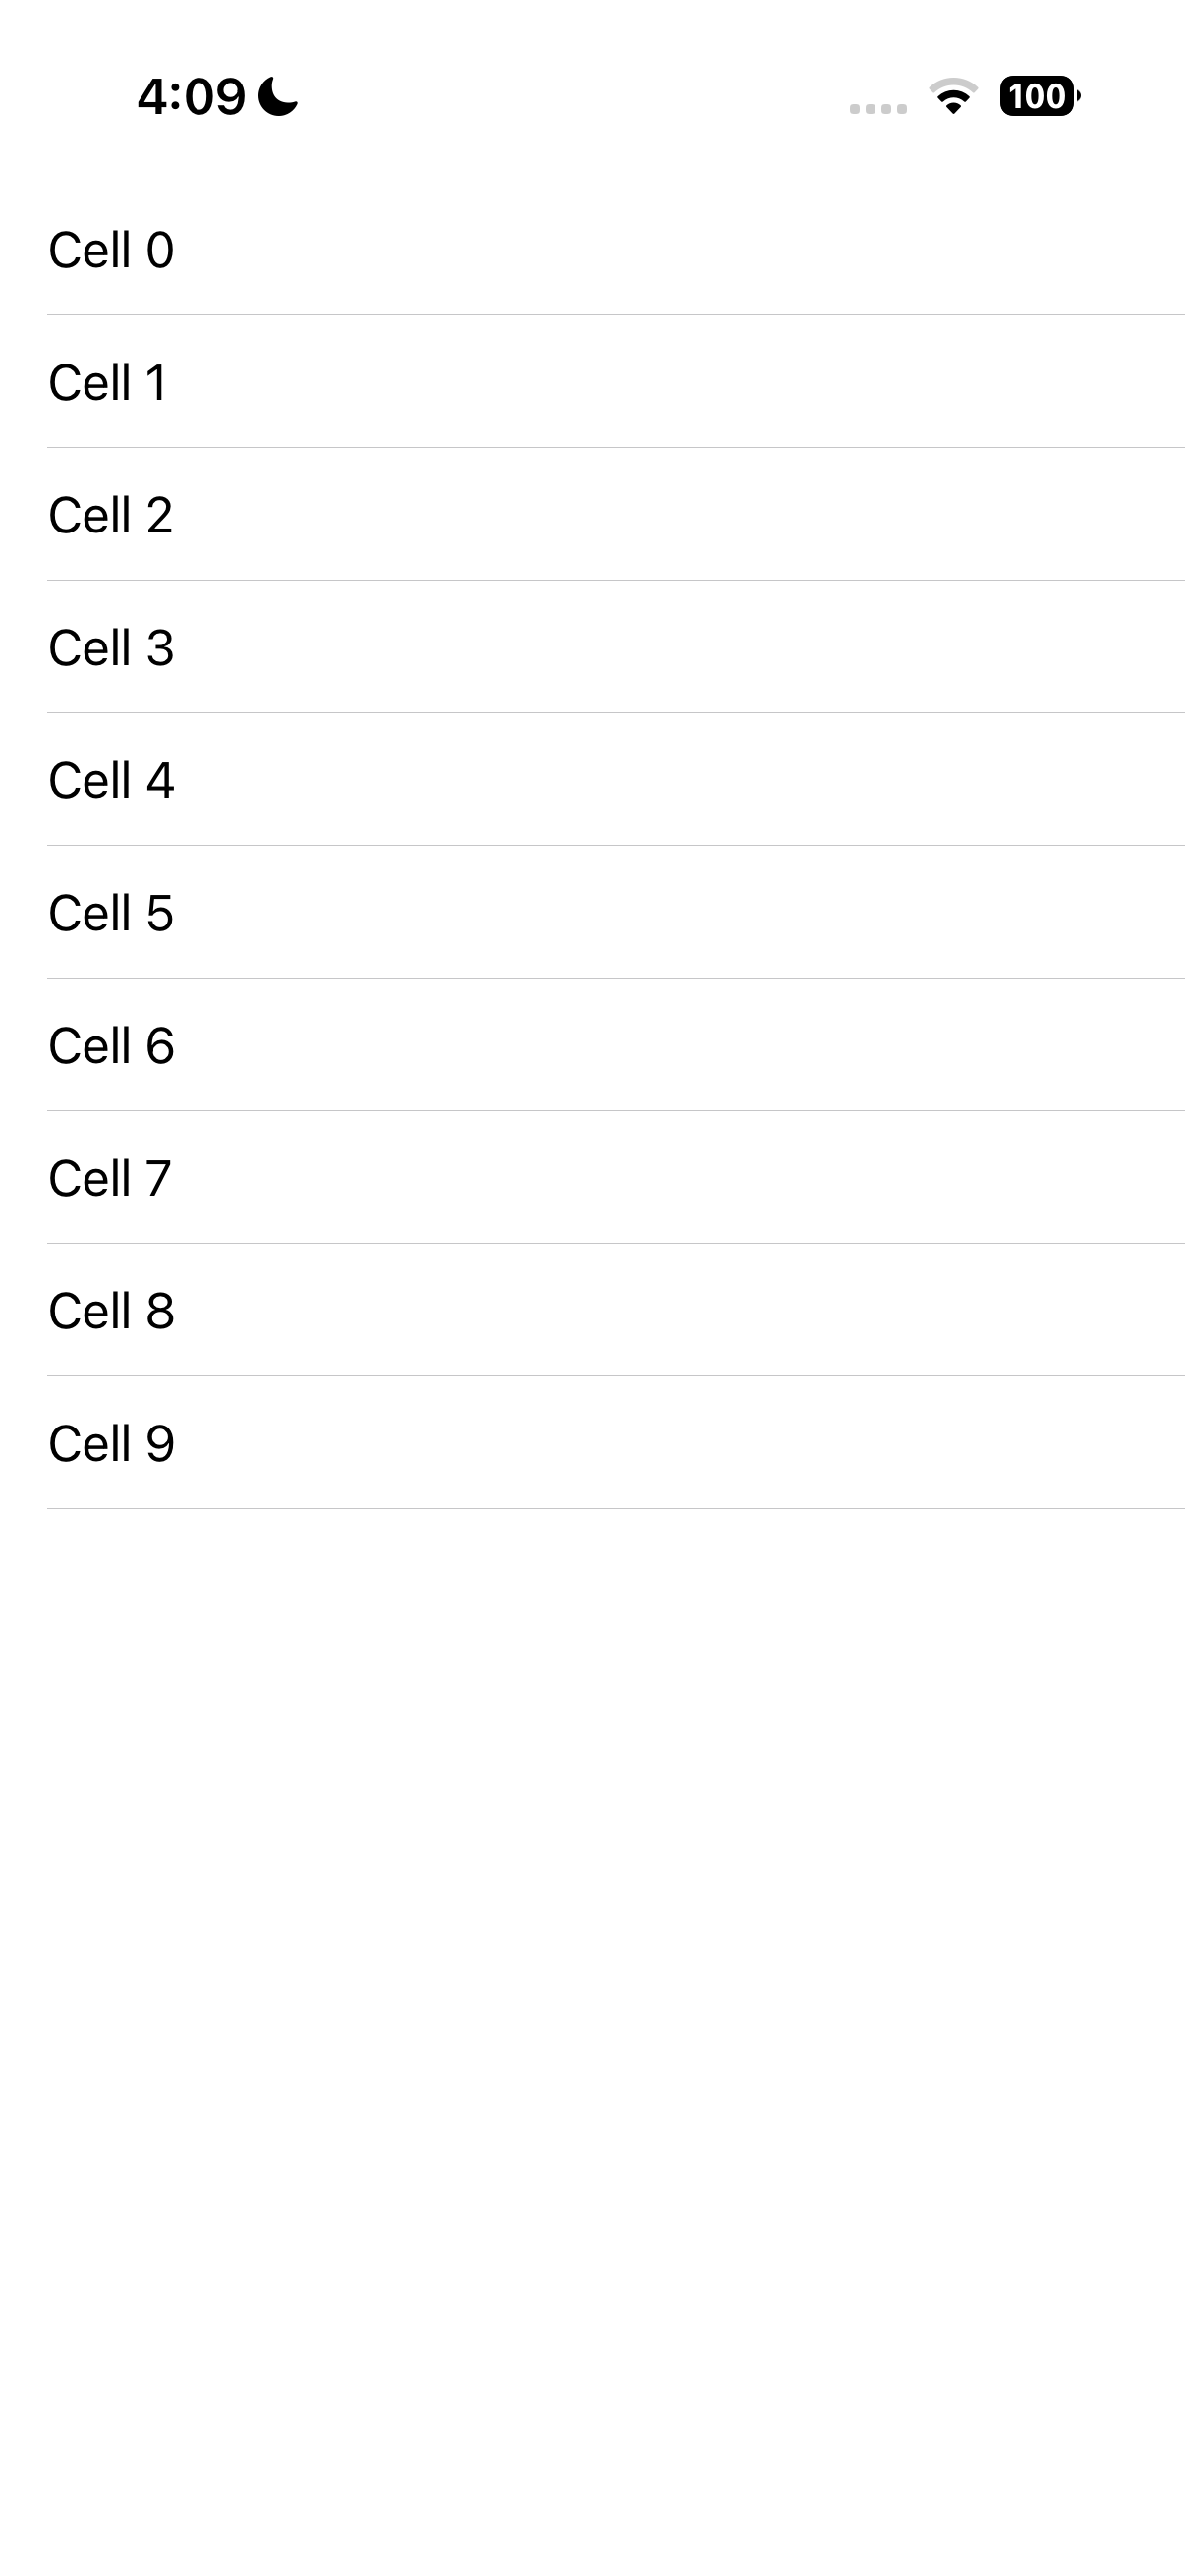The width and height of the screenshot is (1185, 2576).
Task: Tap the Cell 5 list item
Action: pos(592,913)
